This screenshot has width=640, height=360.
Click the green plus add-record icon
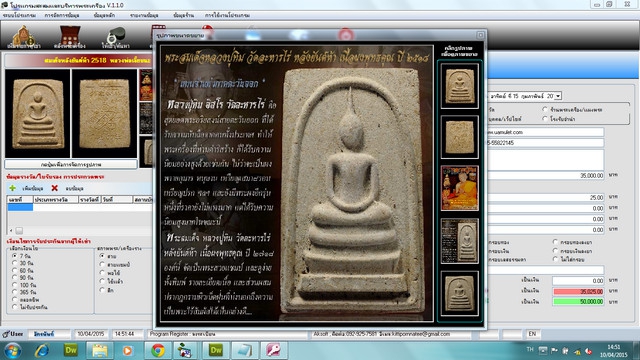(12, 188)
